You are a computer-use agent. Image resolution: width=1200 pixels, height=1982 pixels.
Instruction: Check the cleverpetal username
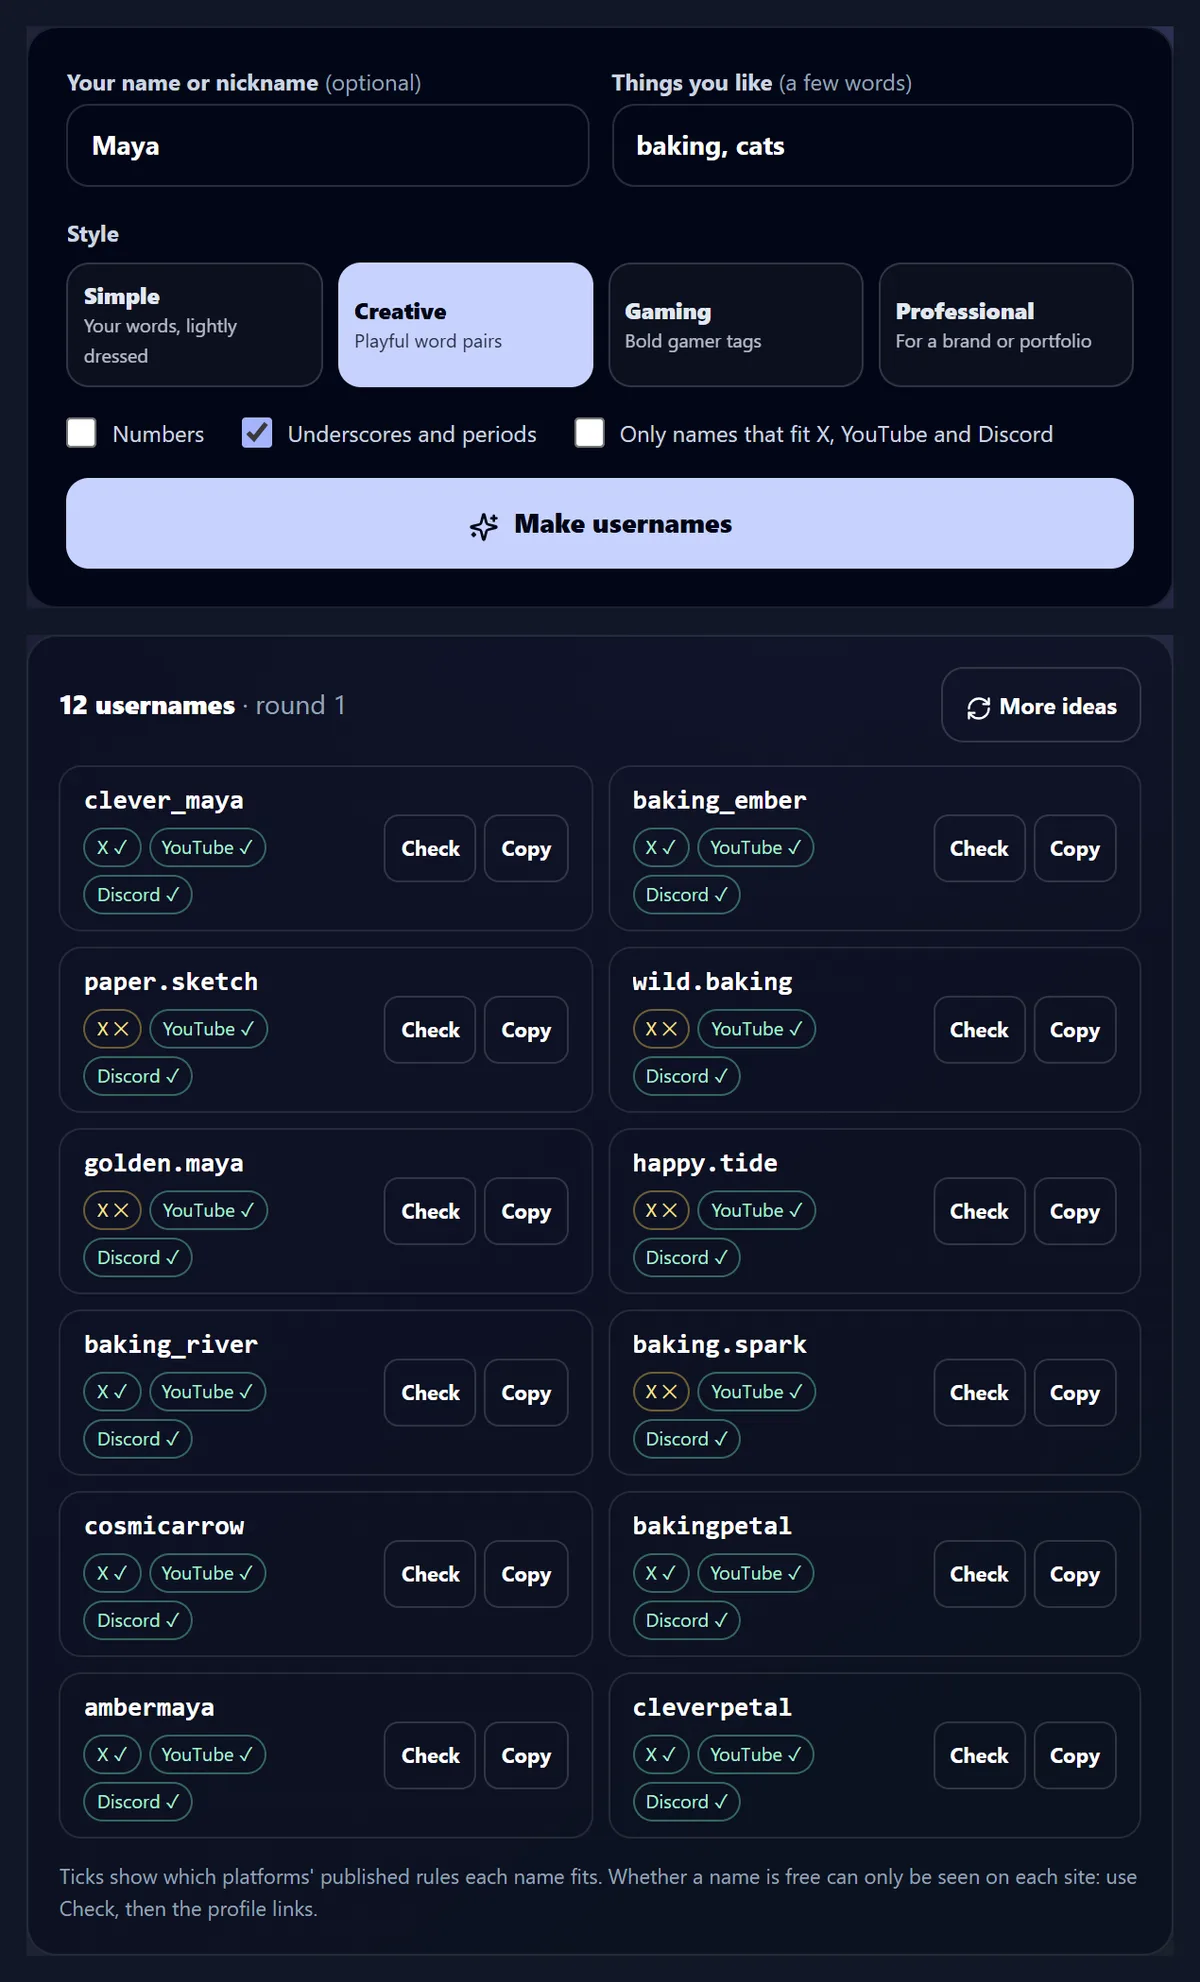click(979, 1755)
